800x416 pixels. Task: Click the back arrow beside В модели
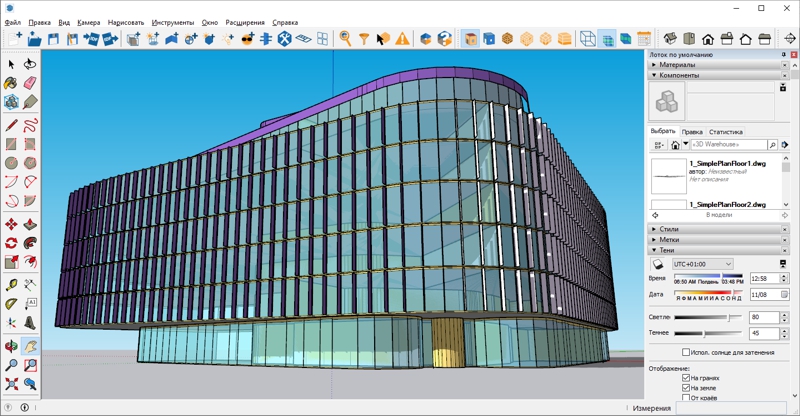pyautogui.click(x=655, y=215)
